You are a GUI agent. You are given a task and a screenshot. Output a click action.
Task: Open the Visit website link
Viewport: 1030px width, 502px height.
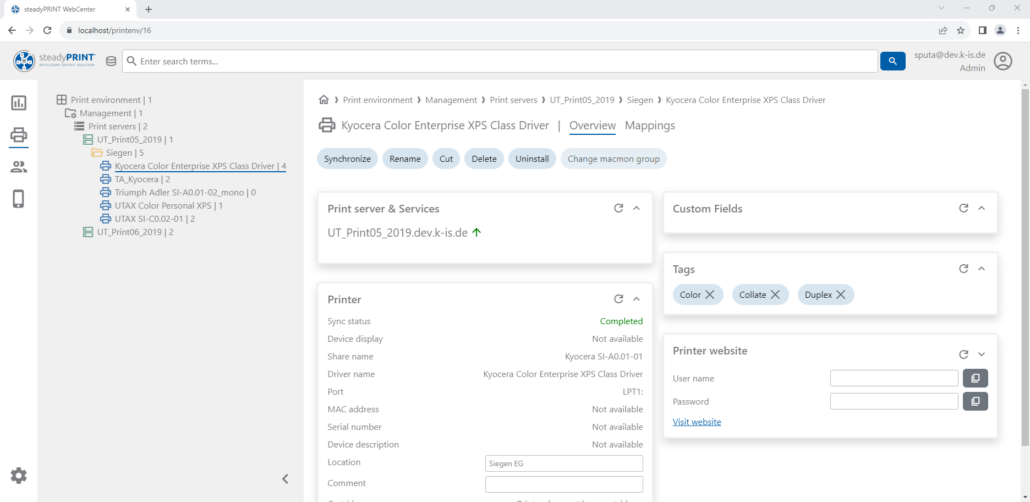click(697, 422)
